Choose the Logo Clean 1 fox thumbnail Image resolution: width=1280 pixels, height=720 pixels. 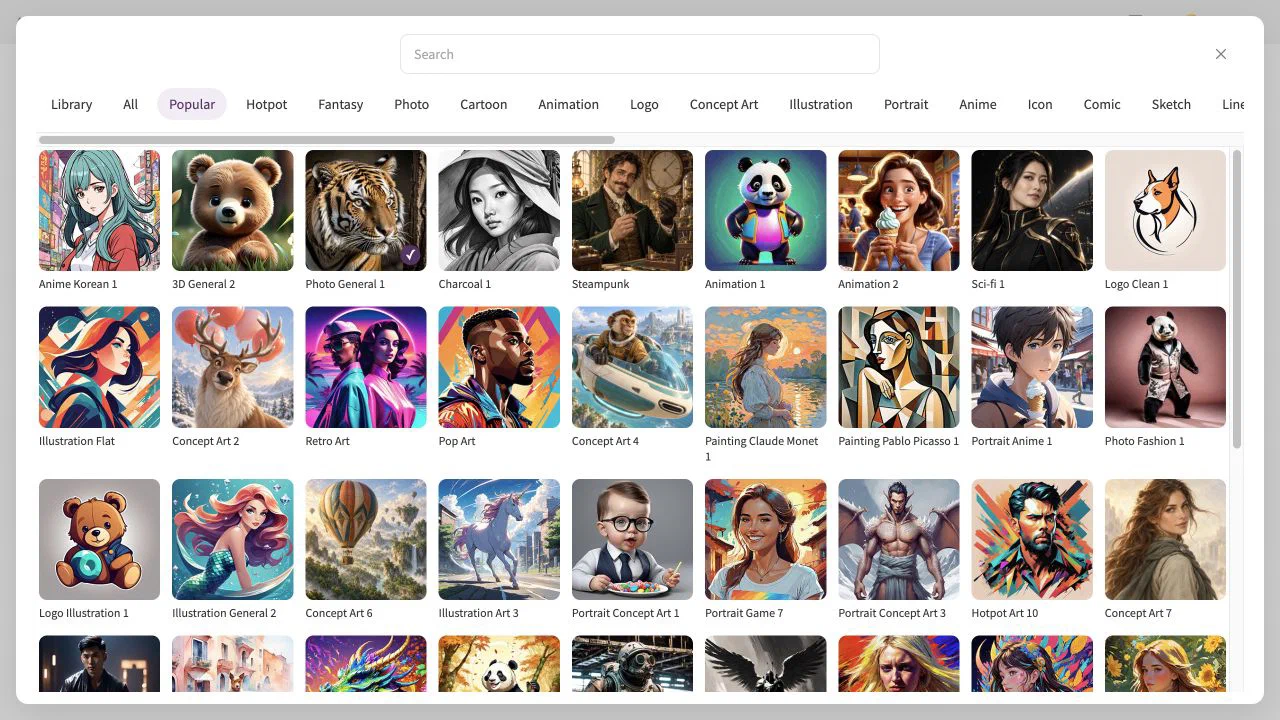[1165, 210]
